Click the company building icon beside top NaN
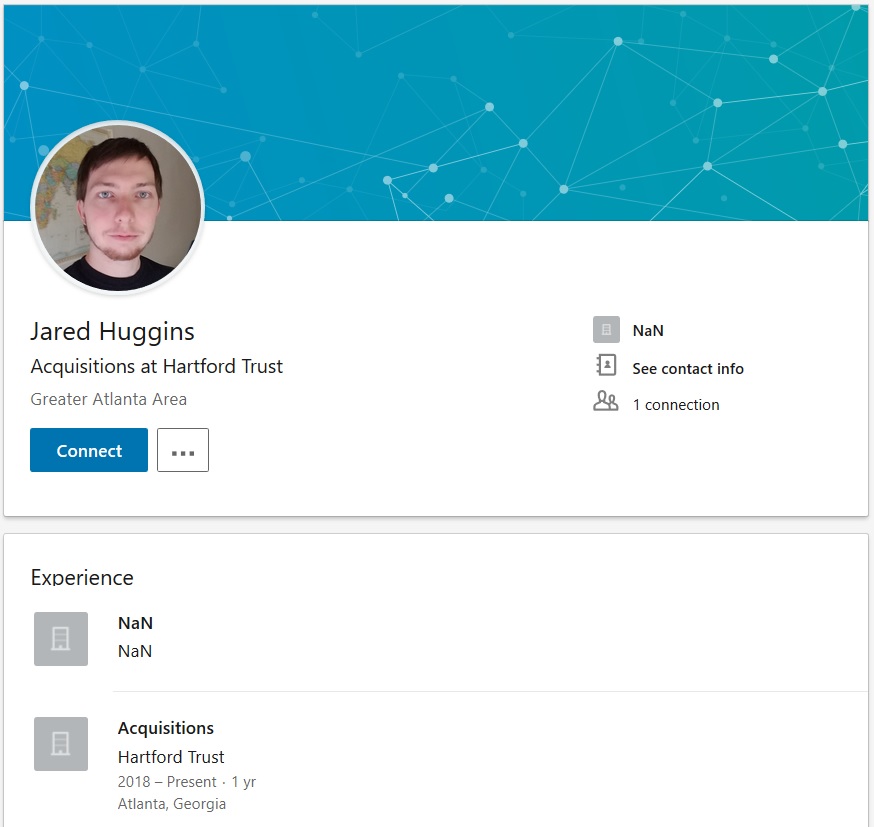The width and height of the screenshot is (874, 827). 606,330
